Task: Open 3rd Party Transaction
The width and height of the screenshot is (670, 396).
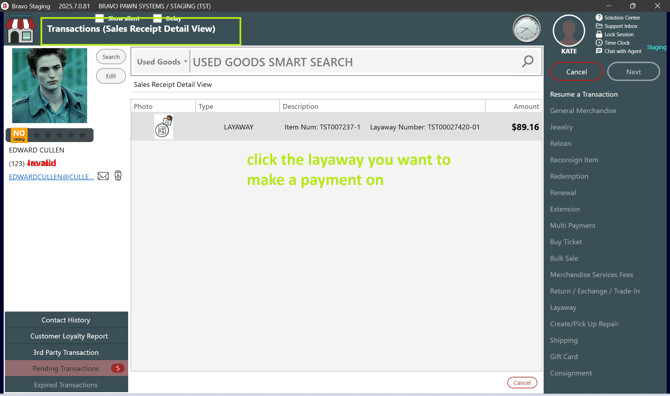Action: tap(66, 352)
